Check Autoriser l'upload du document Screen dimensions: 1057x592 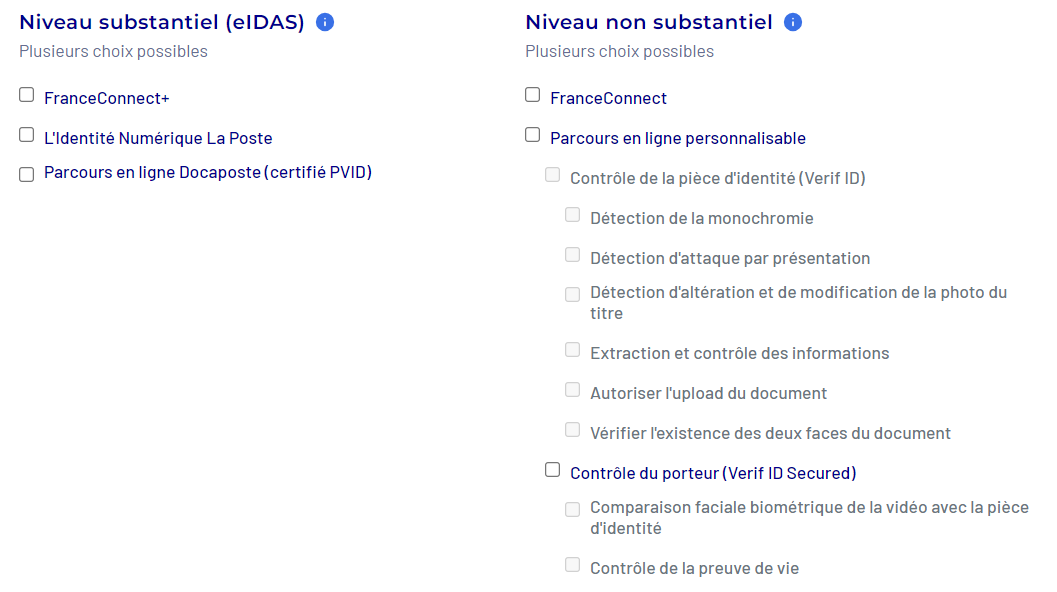[x=573, y=390]
